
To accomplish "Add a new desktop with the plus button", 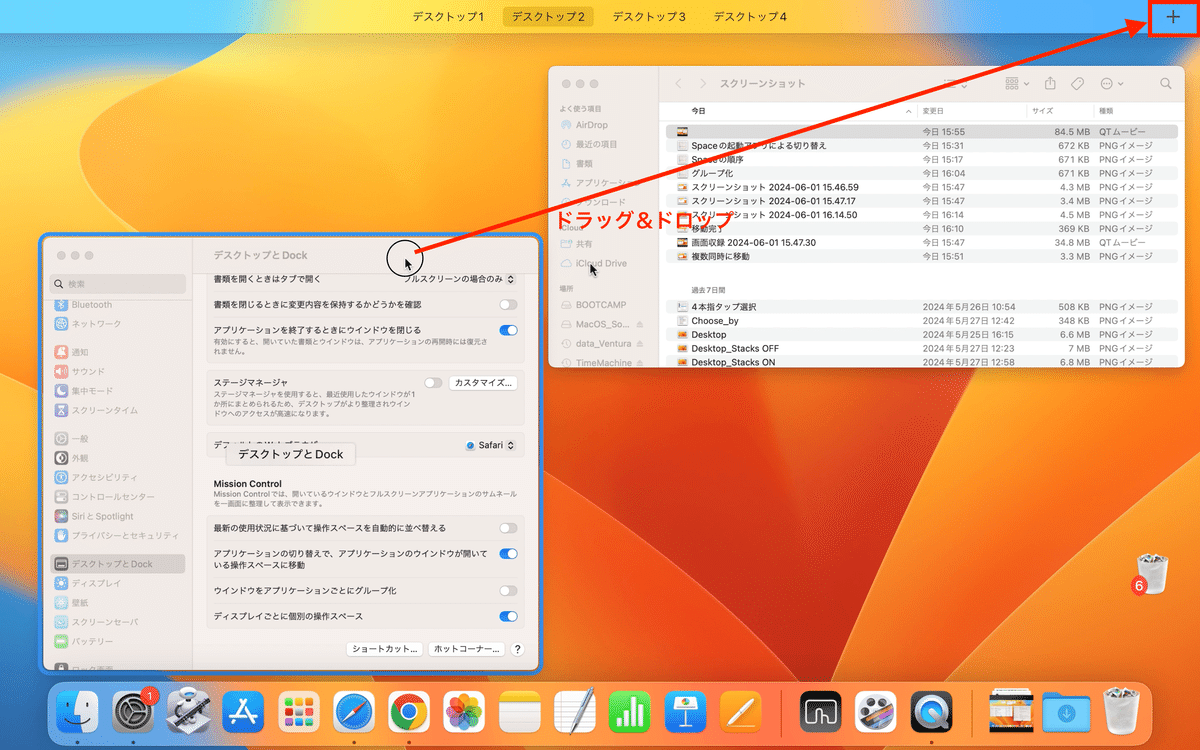I will pos(1173,17).
